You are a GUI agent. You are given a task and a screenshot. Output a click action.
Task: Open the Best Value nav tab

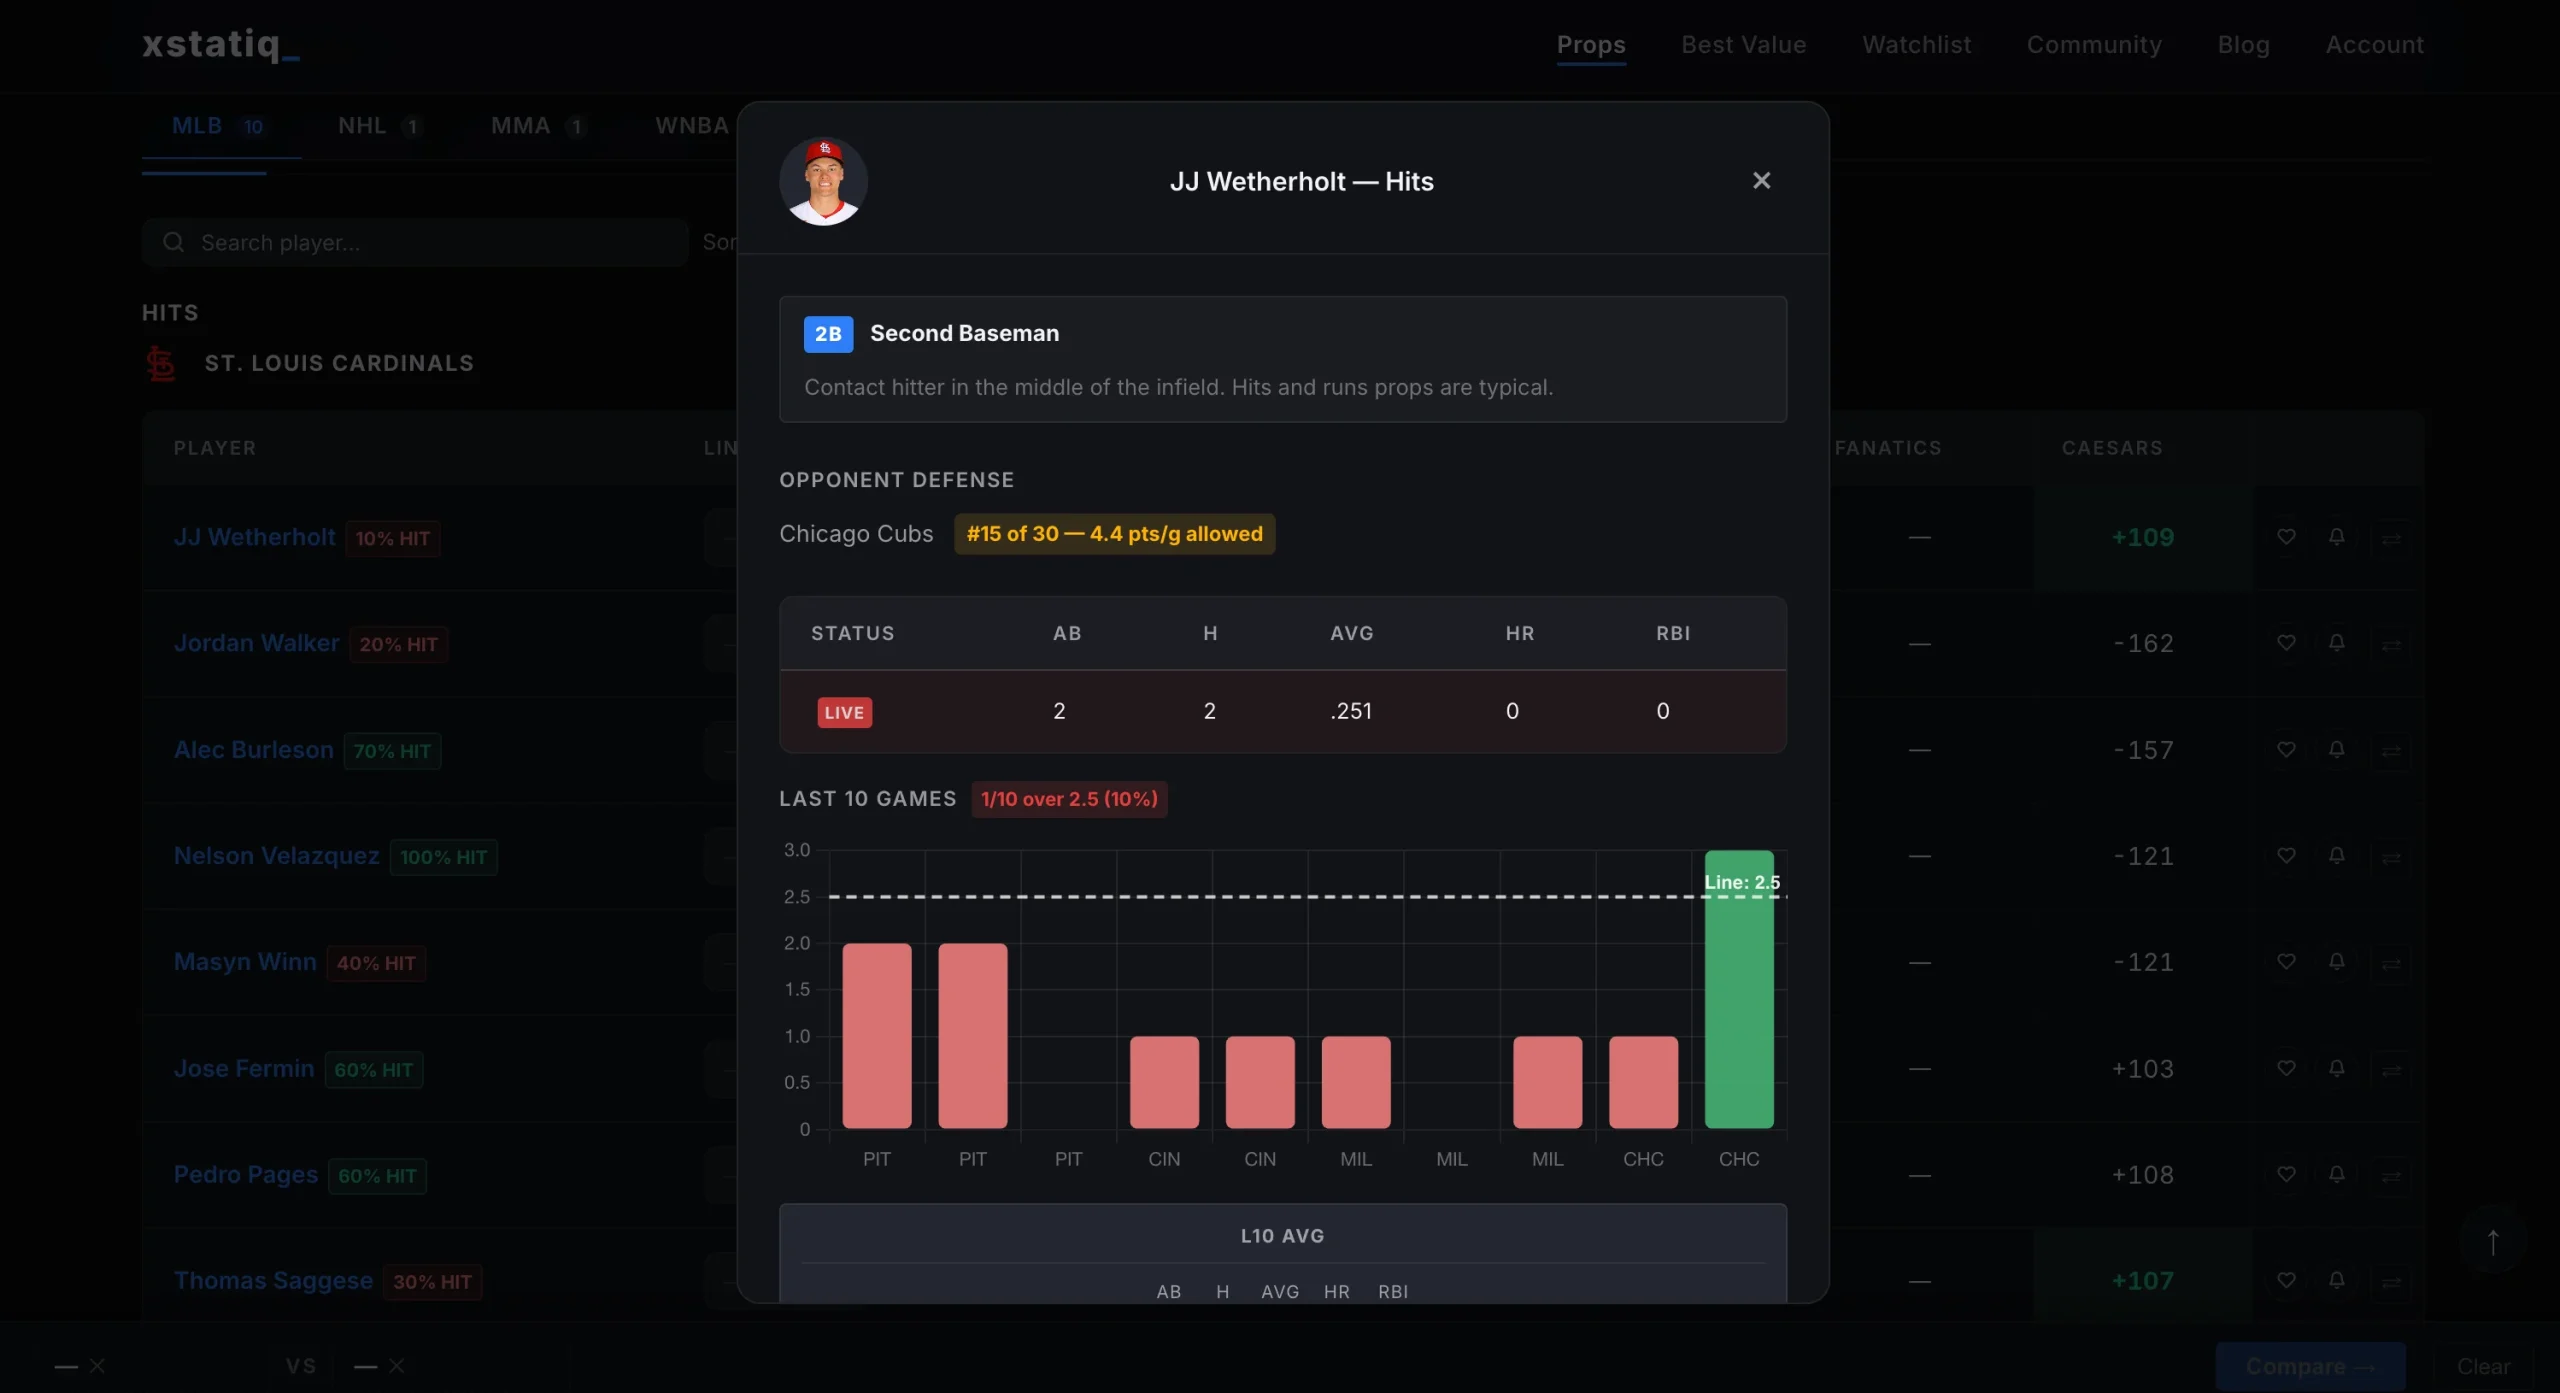click(1743, 45)
